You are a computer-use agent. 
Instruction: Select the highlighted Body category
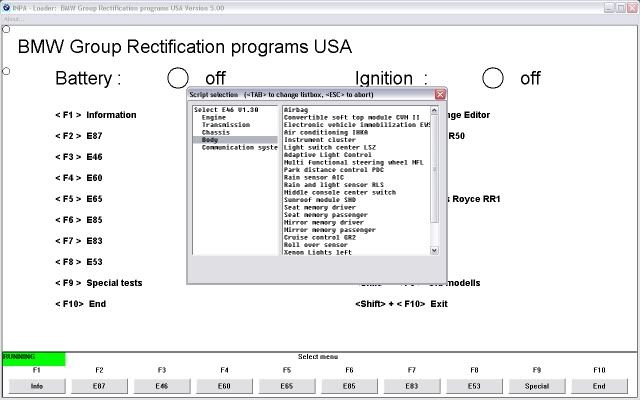pos(235,140)
